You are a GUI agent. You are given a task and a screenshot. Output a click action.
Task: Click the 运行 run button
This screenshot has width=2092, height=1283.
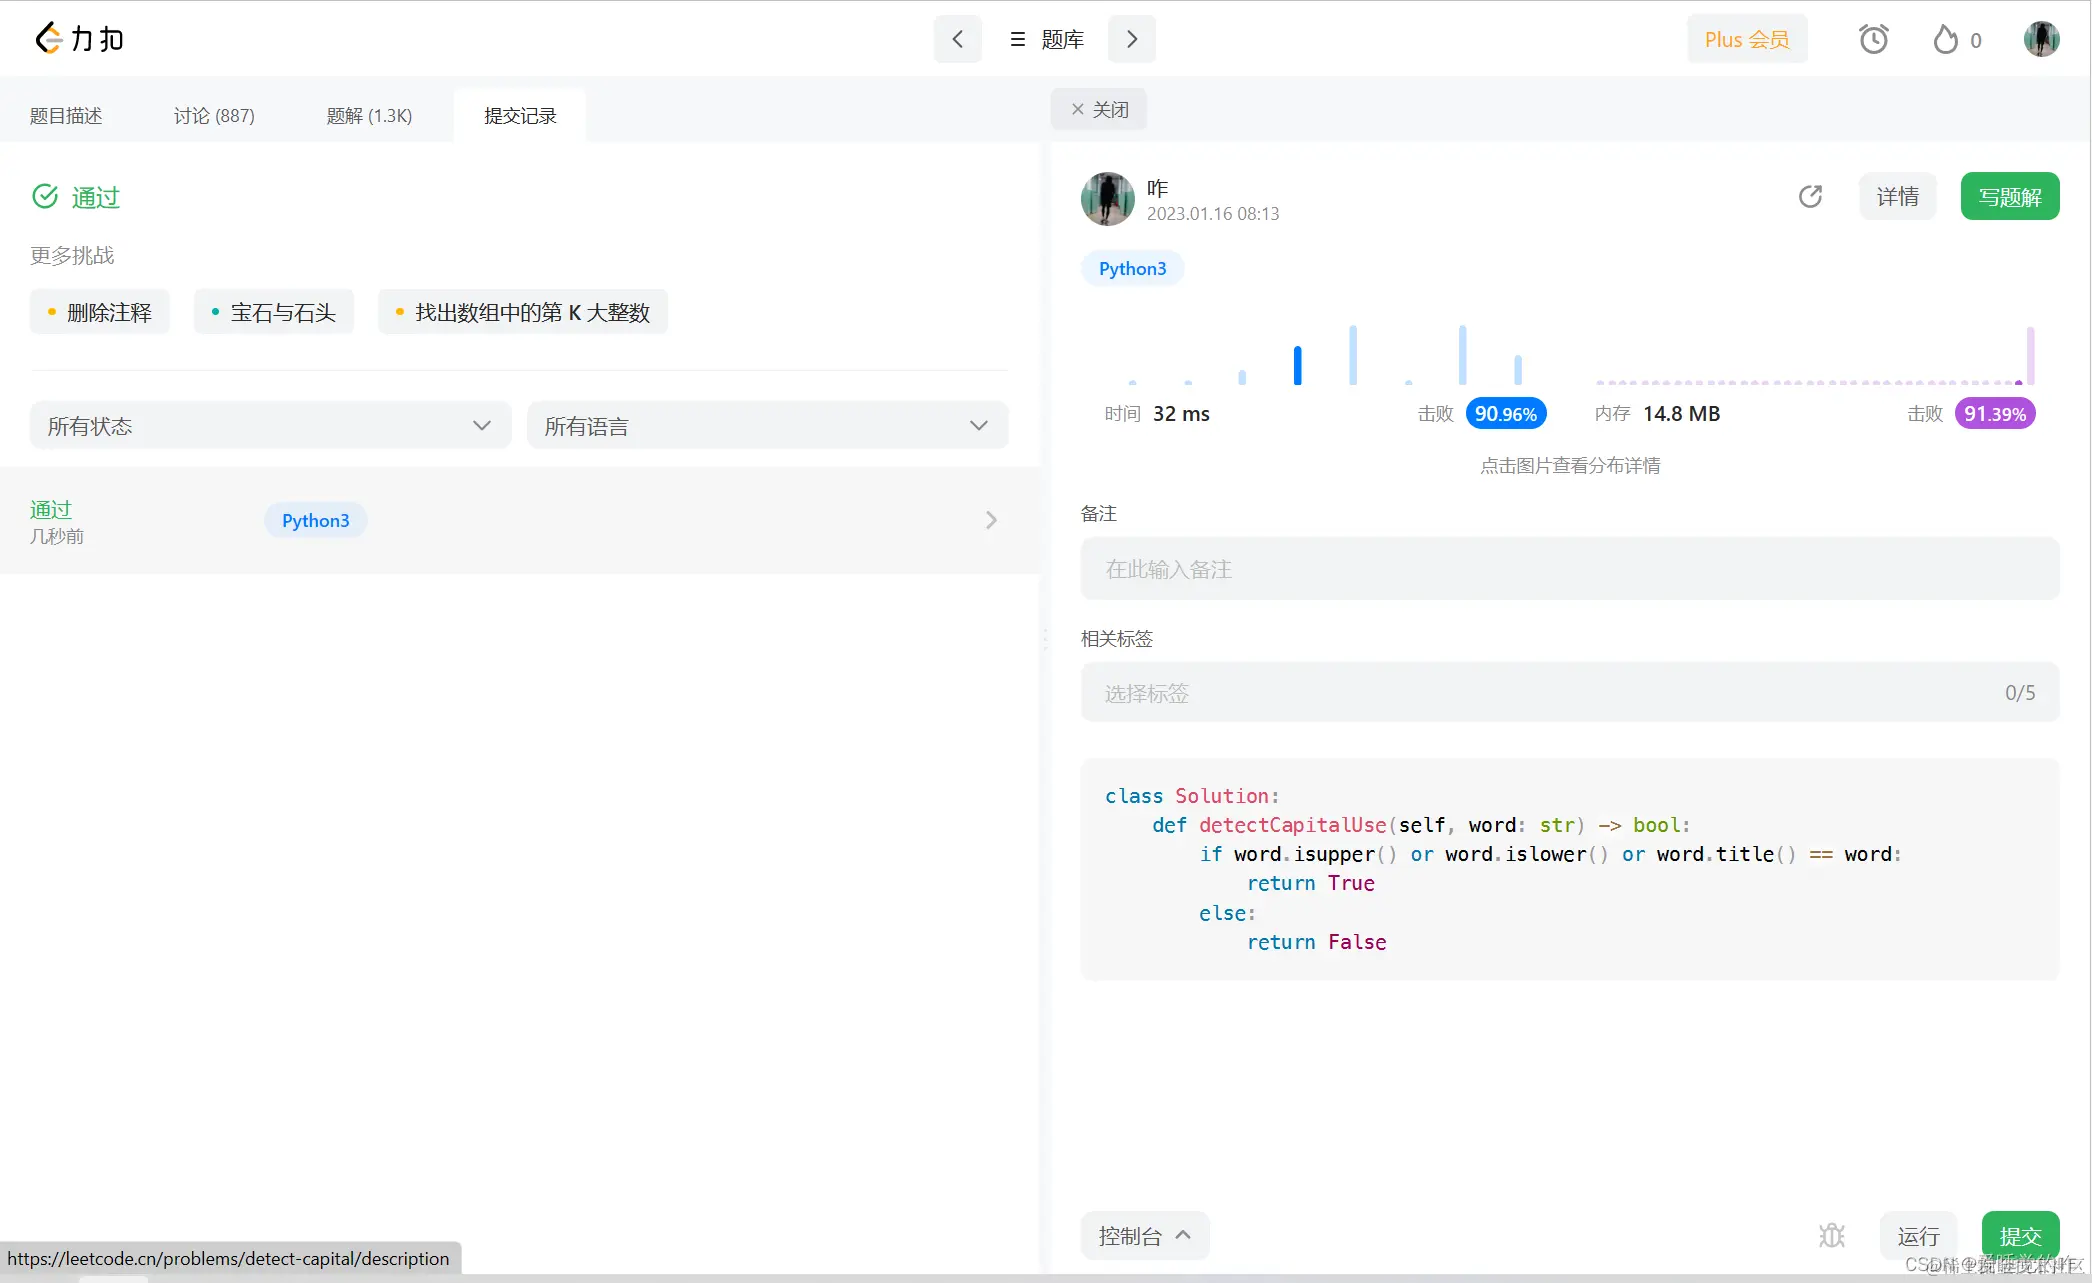[x=1917, y=1236]
